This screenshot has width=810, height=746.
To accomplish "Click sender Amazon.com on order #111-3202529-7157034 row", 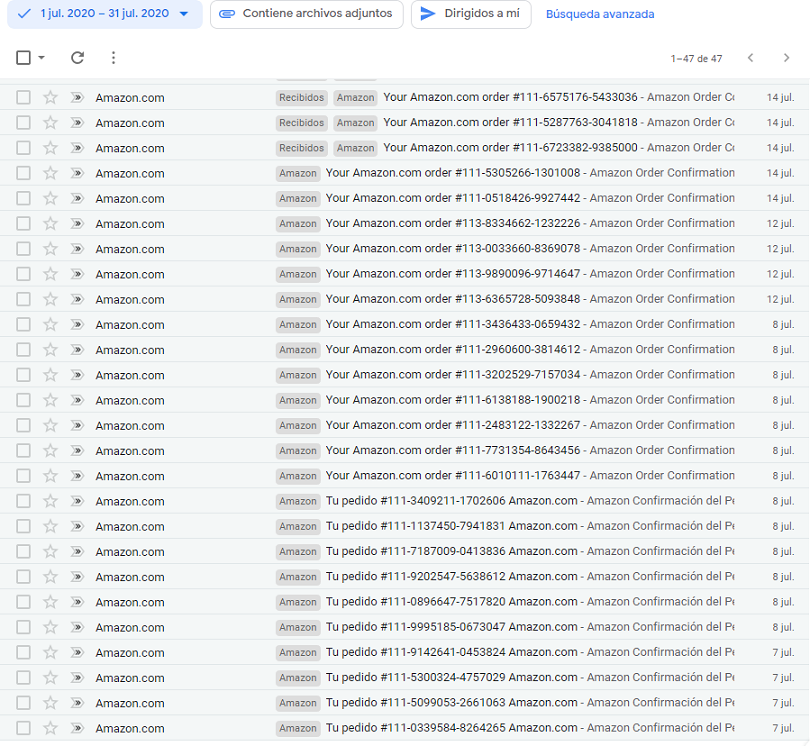I will 130,375.
